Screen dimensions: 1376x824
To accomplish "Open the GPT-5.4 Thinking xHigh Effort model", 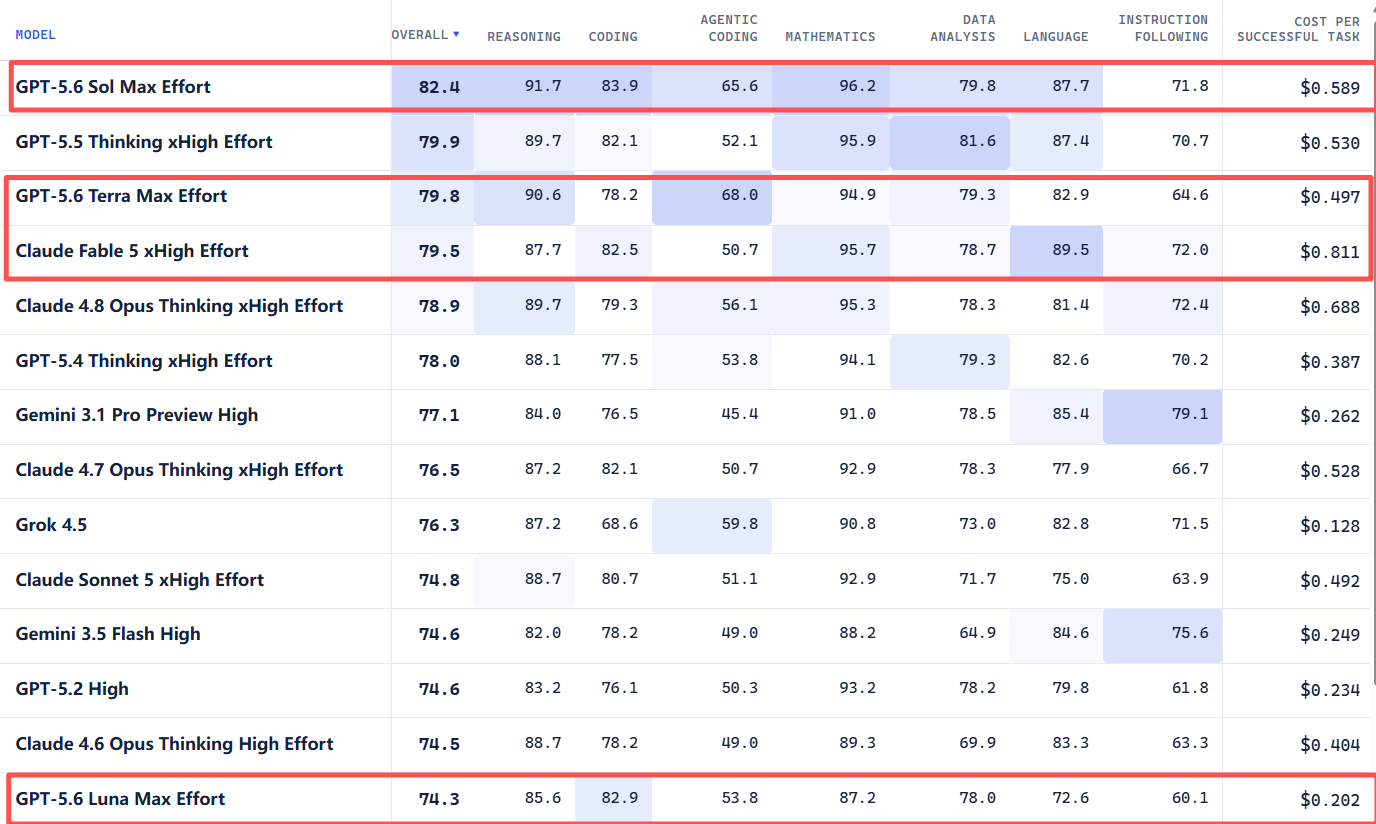I will click(144, 361).
